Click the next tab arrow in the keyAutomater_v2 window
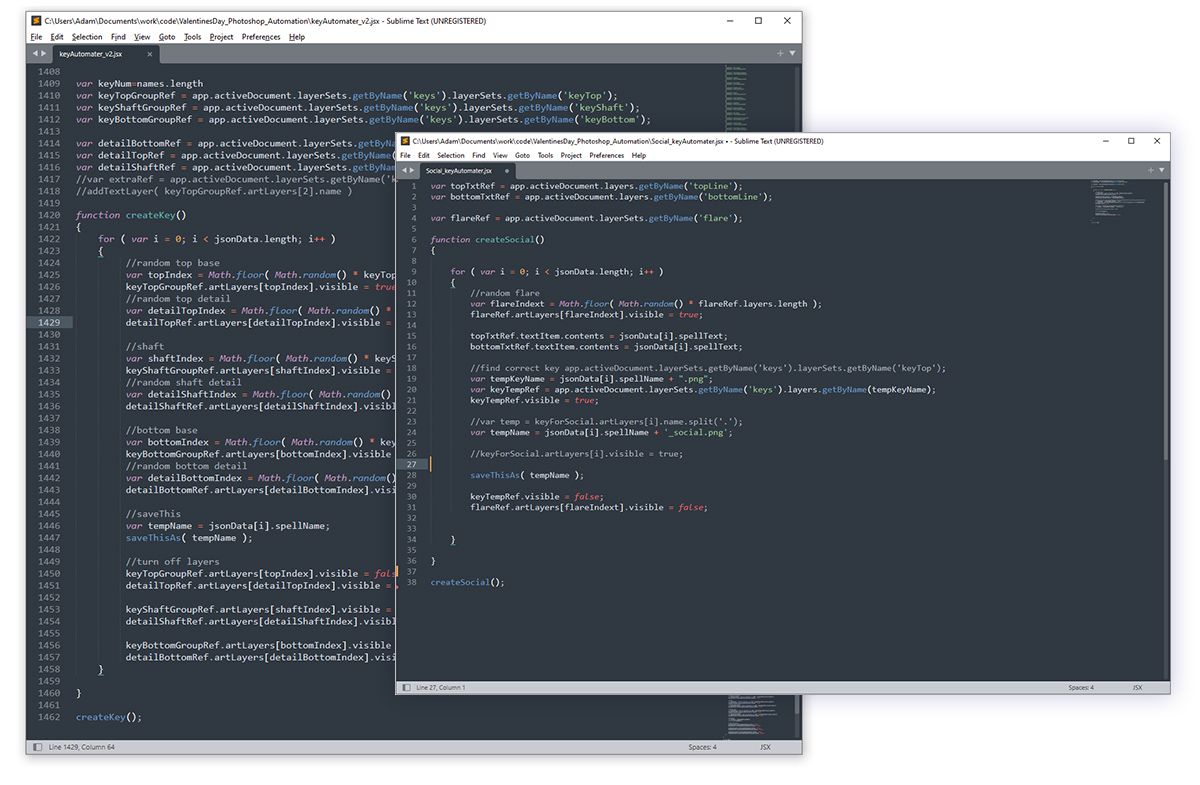The image size is (1200, 785). [43, 53]
